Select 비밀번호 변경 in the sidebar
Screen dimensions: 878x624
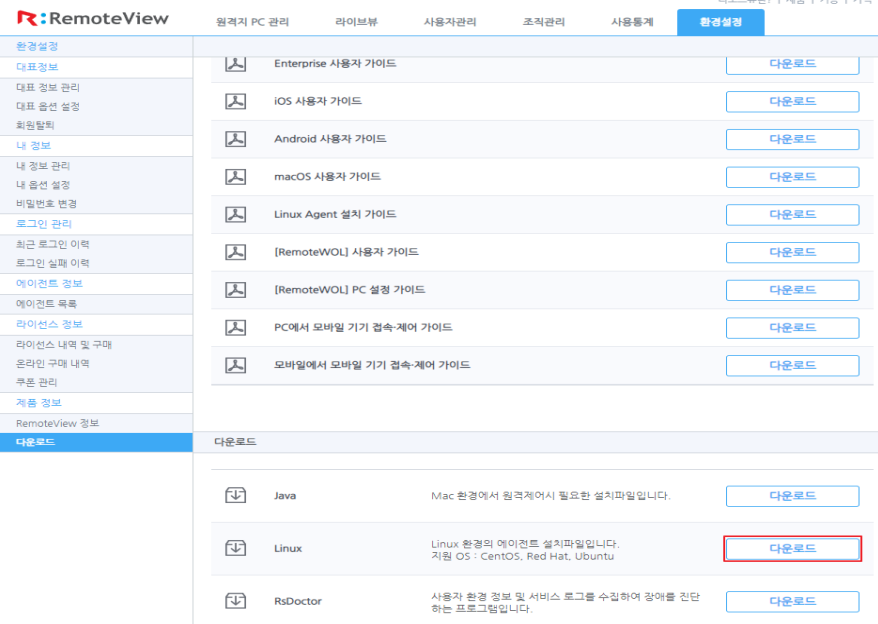(x=46, y=203)
